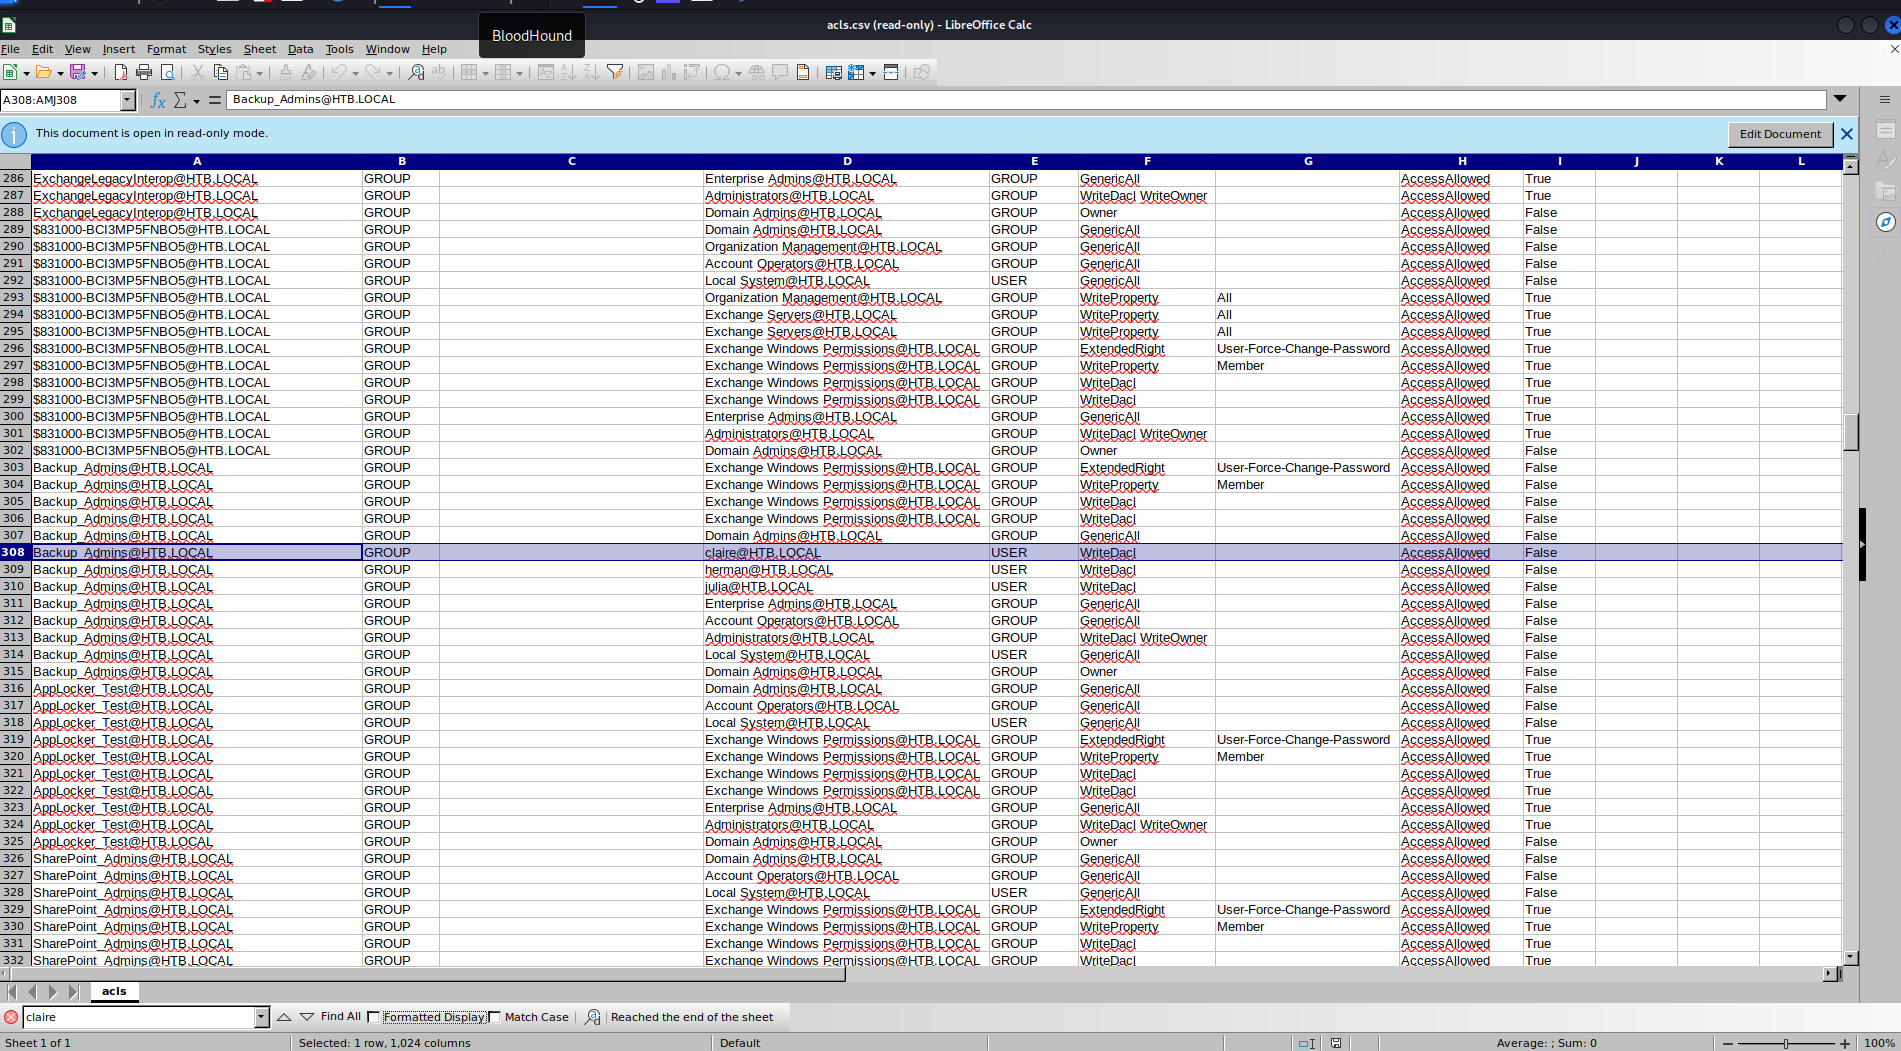Click the vertical scrollbar down arrow
This screenshot has width=1901, height=1051.
pos(1851,957)
